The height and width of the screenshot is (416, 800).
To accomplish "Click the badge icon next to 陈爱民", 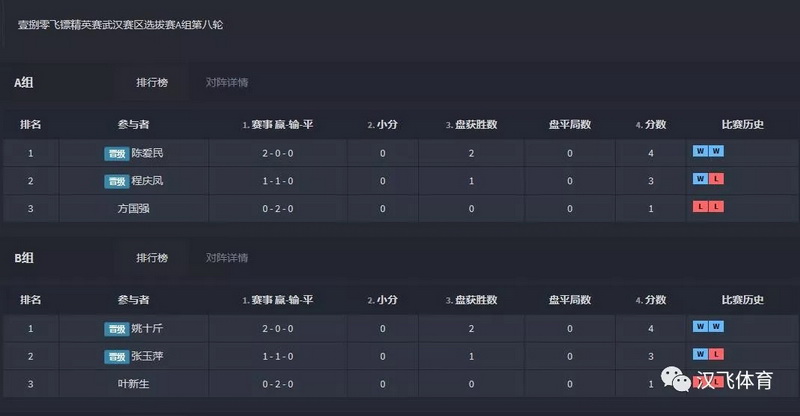I will pyautogui.click(x=117, y=154).
